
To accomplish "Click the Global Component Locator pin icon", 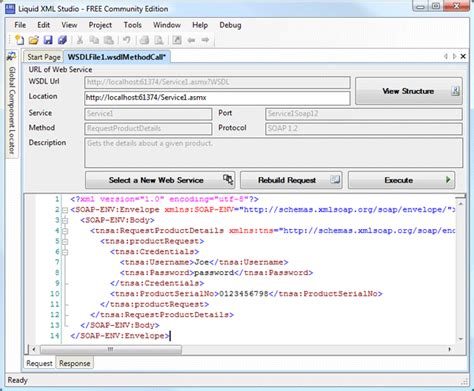I will (12, 56).
